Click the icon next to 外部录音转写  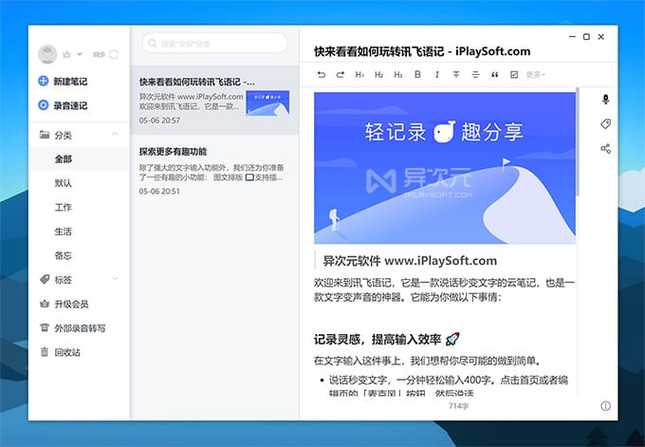[44, 328]
